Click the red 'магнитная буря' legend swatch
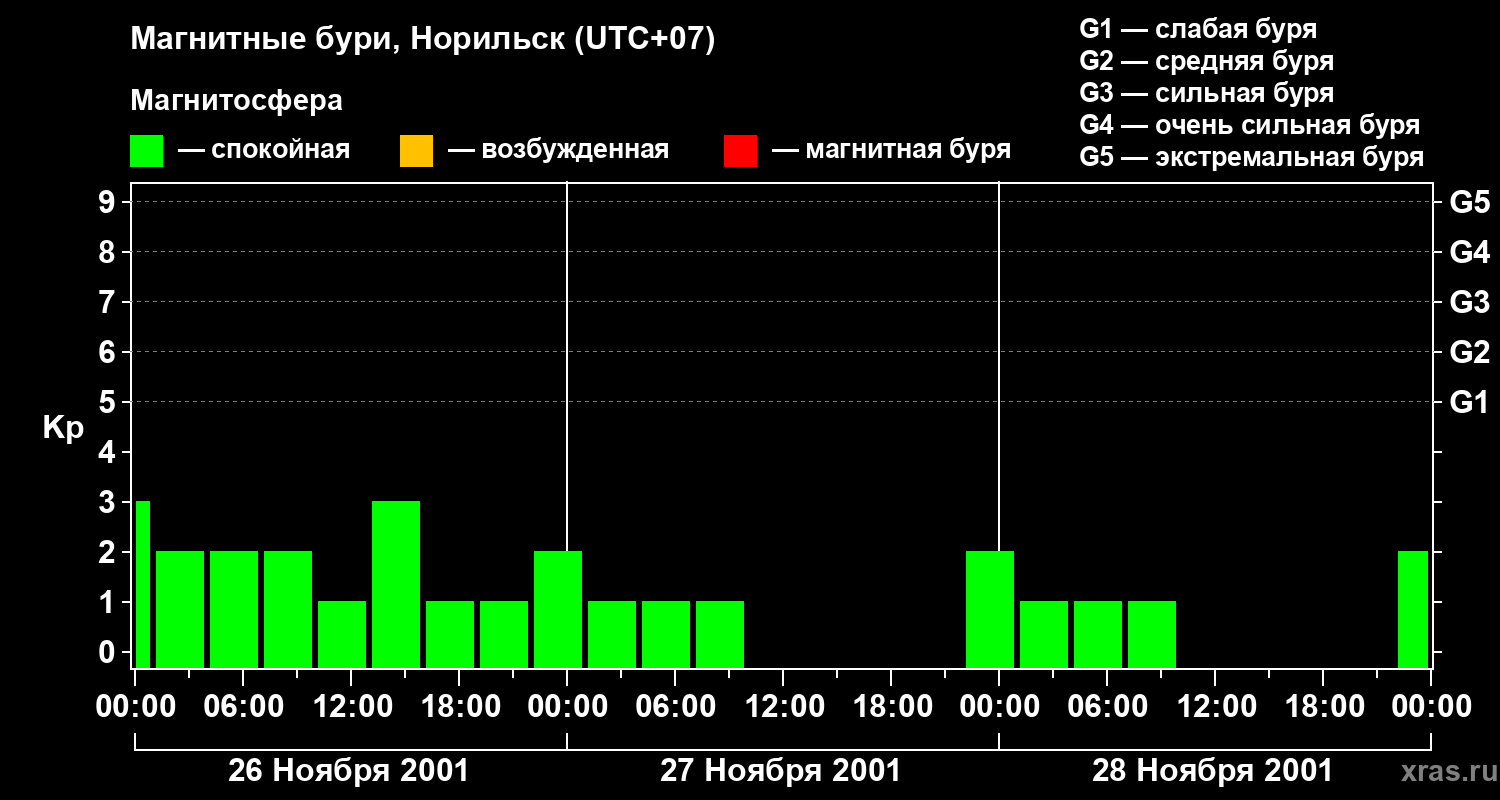The width and height of the screenshot is (1500, 800). click(740, 151)
